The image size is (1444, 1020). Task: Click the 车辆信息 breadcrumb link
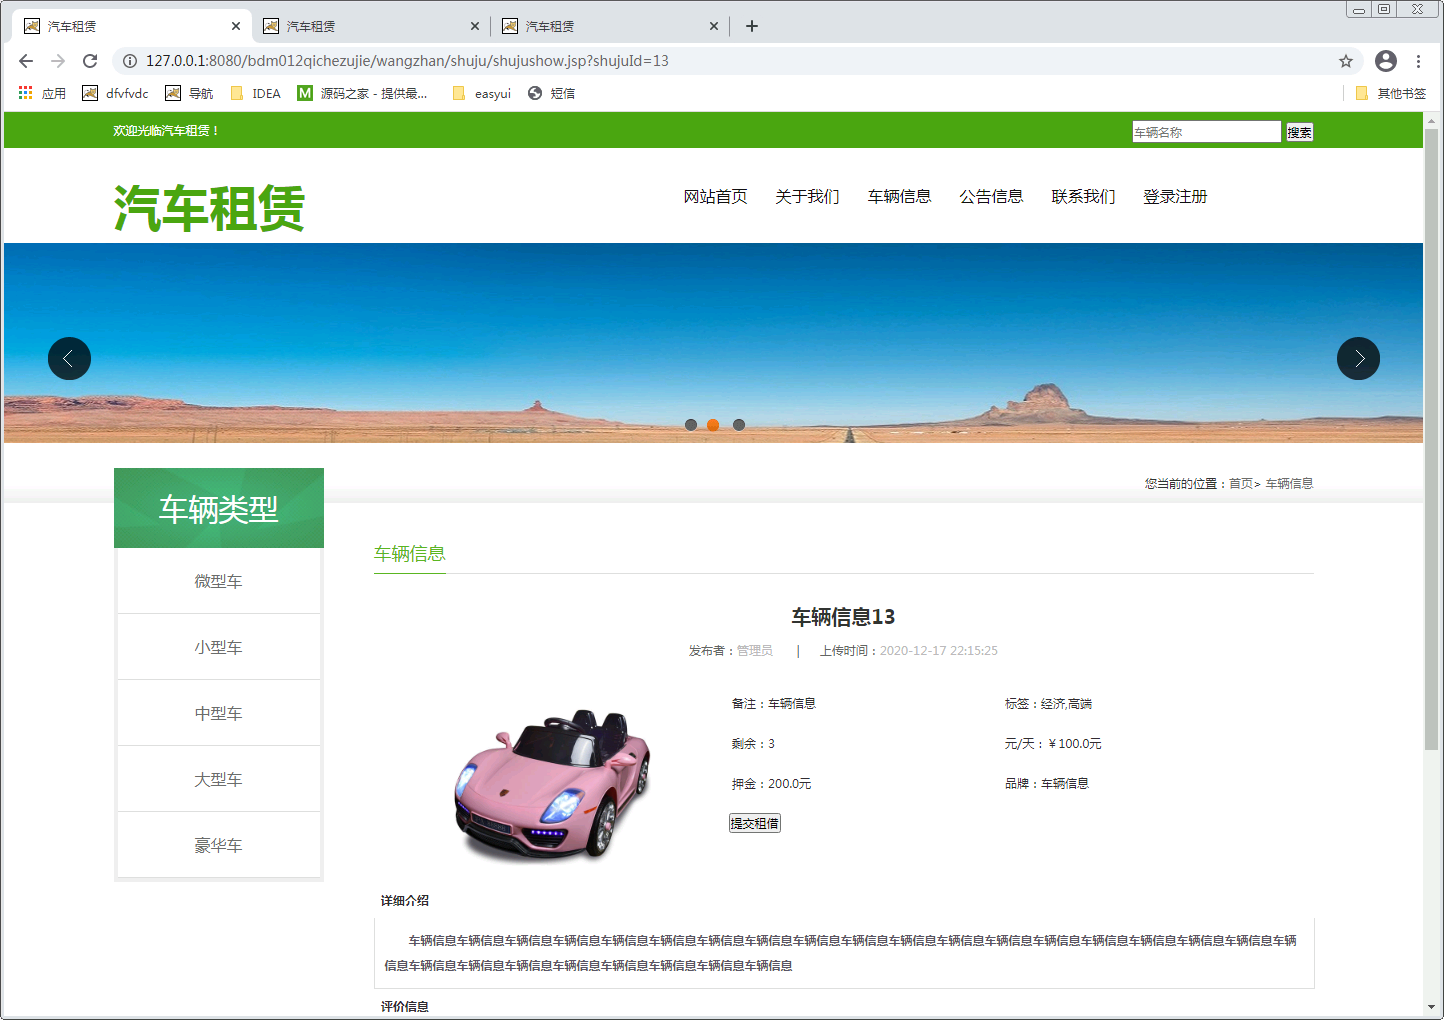1289,484
